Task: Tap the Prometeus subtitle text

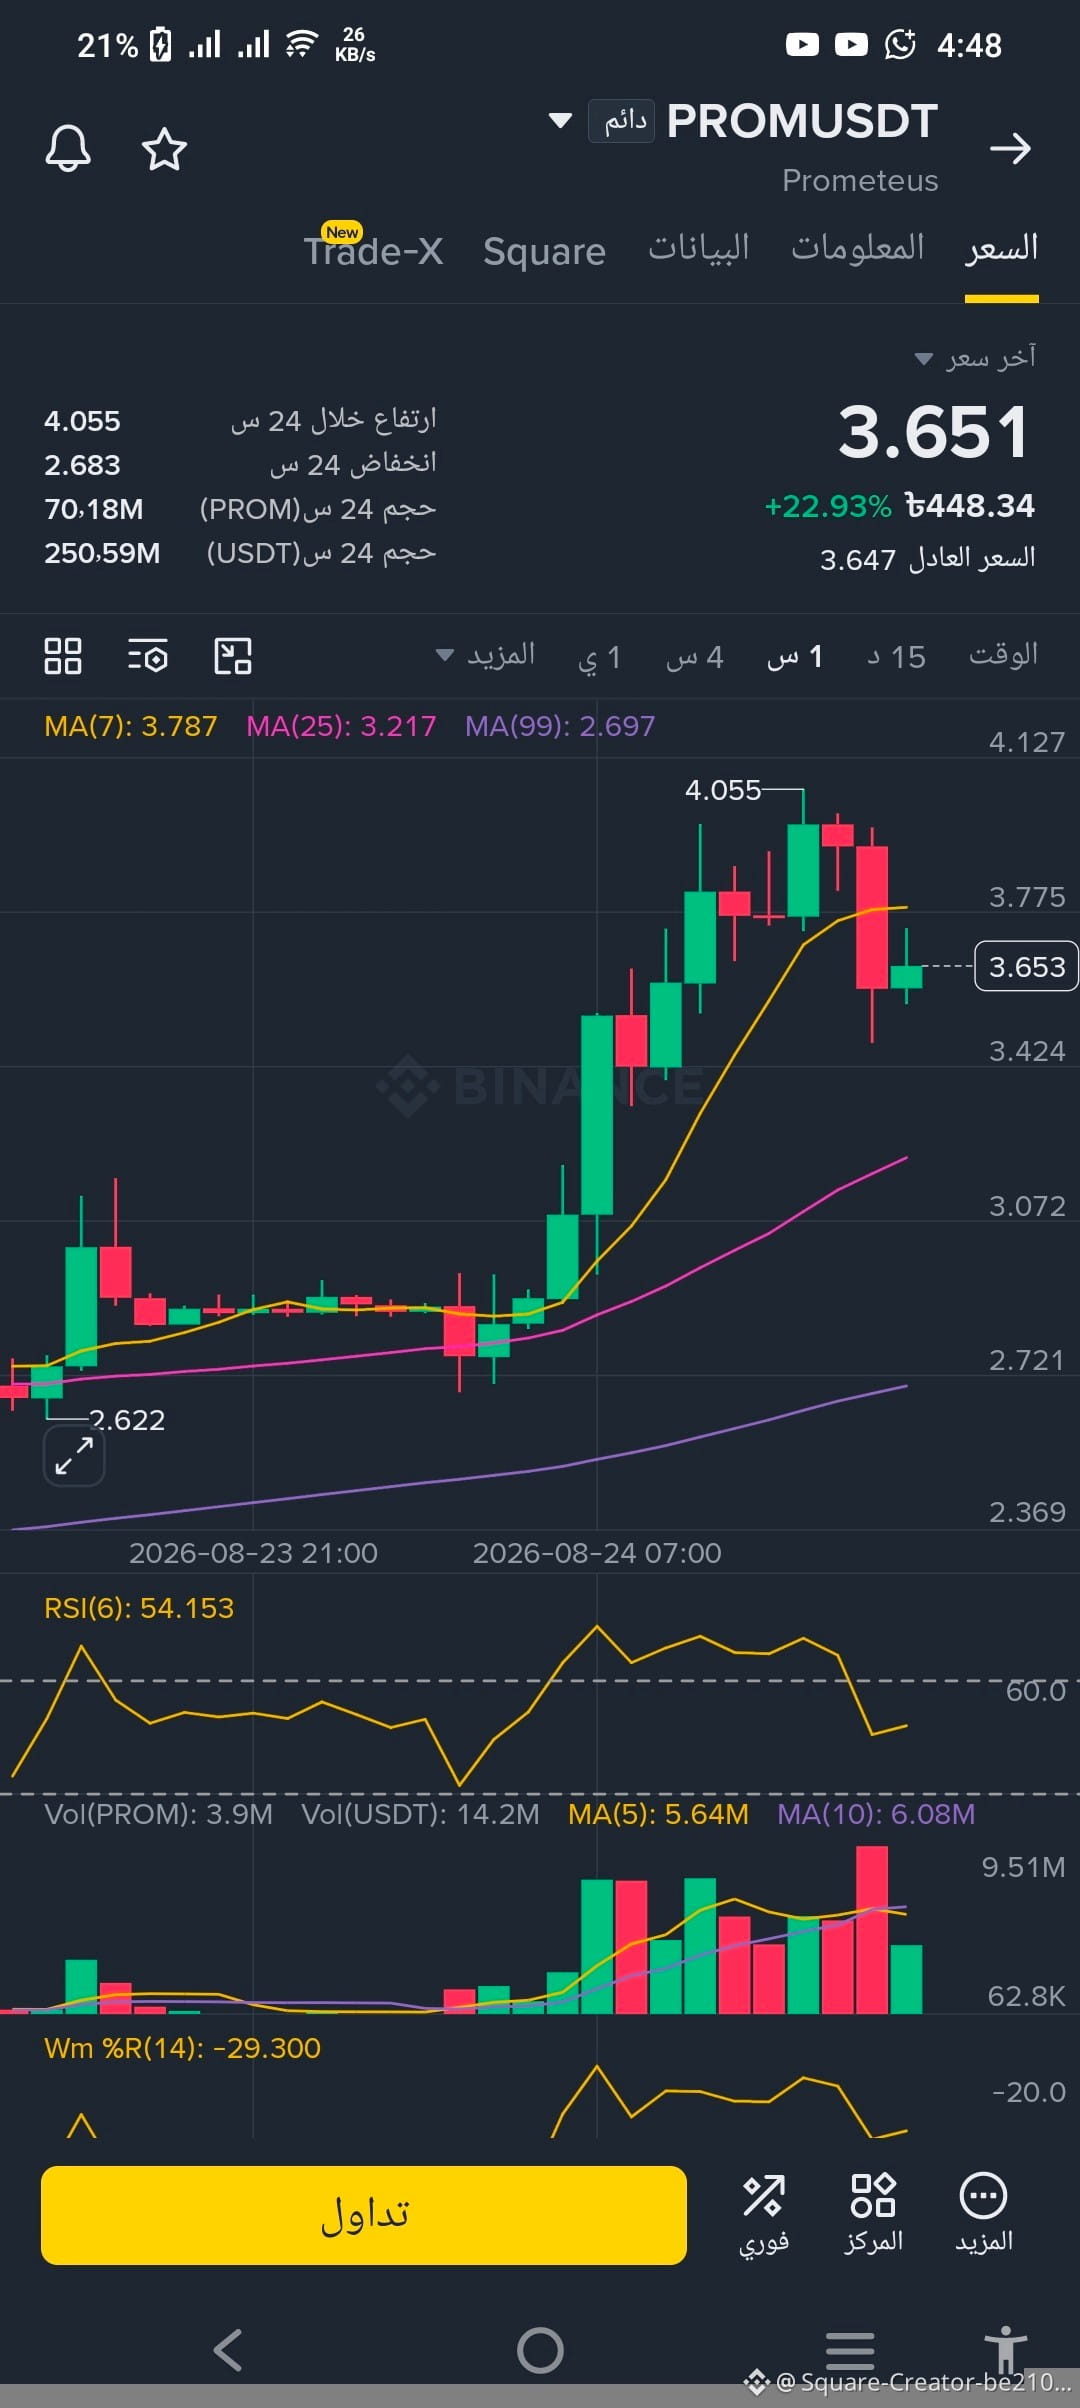Action: [x=860, y=181]
